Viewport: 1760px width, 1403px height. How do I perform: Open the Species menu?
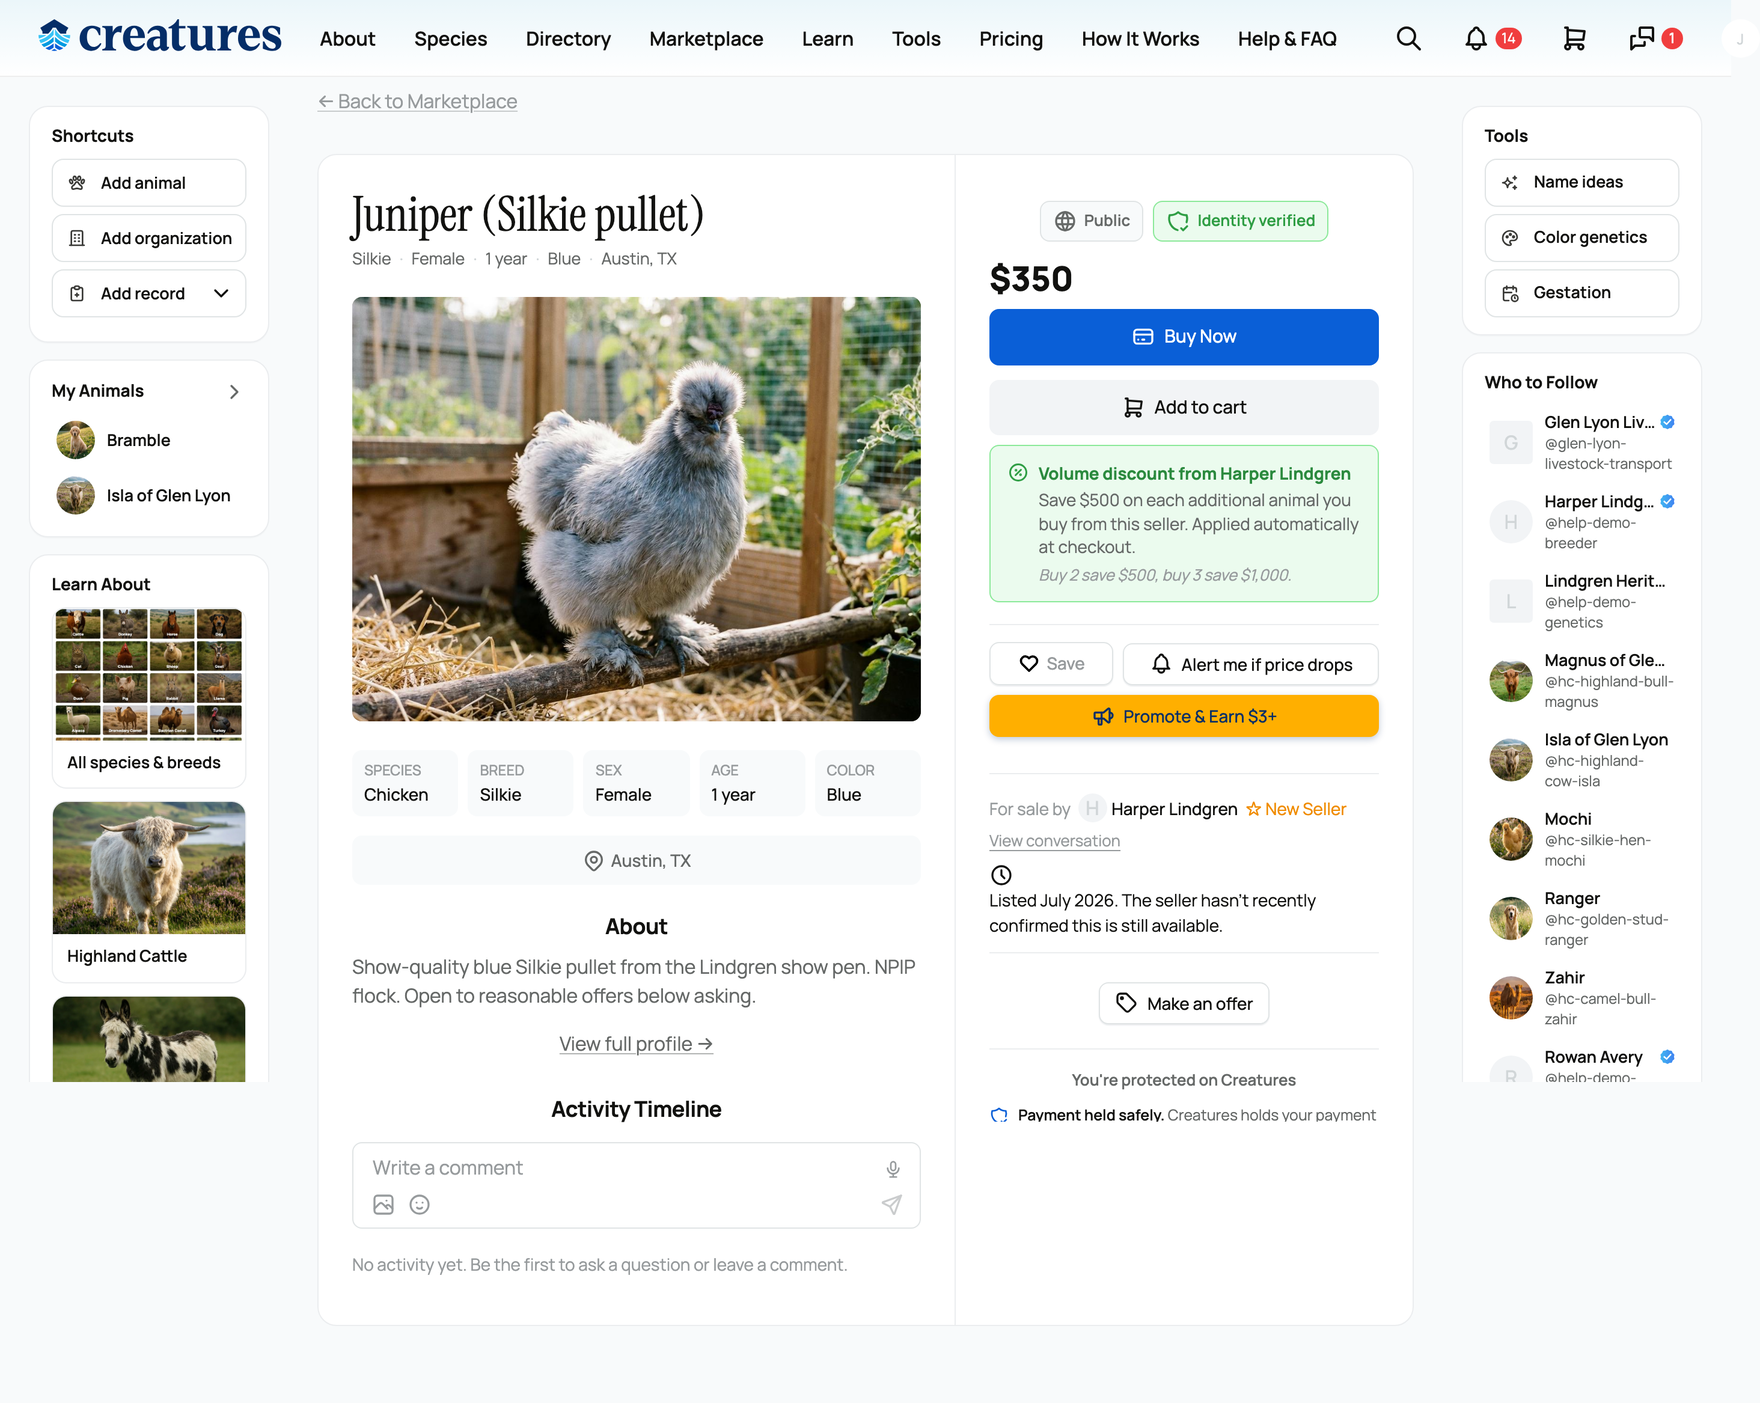[x=451, y=39]
